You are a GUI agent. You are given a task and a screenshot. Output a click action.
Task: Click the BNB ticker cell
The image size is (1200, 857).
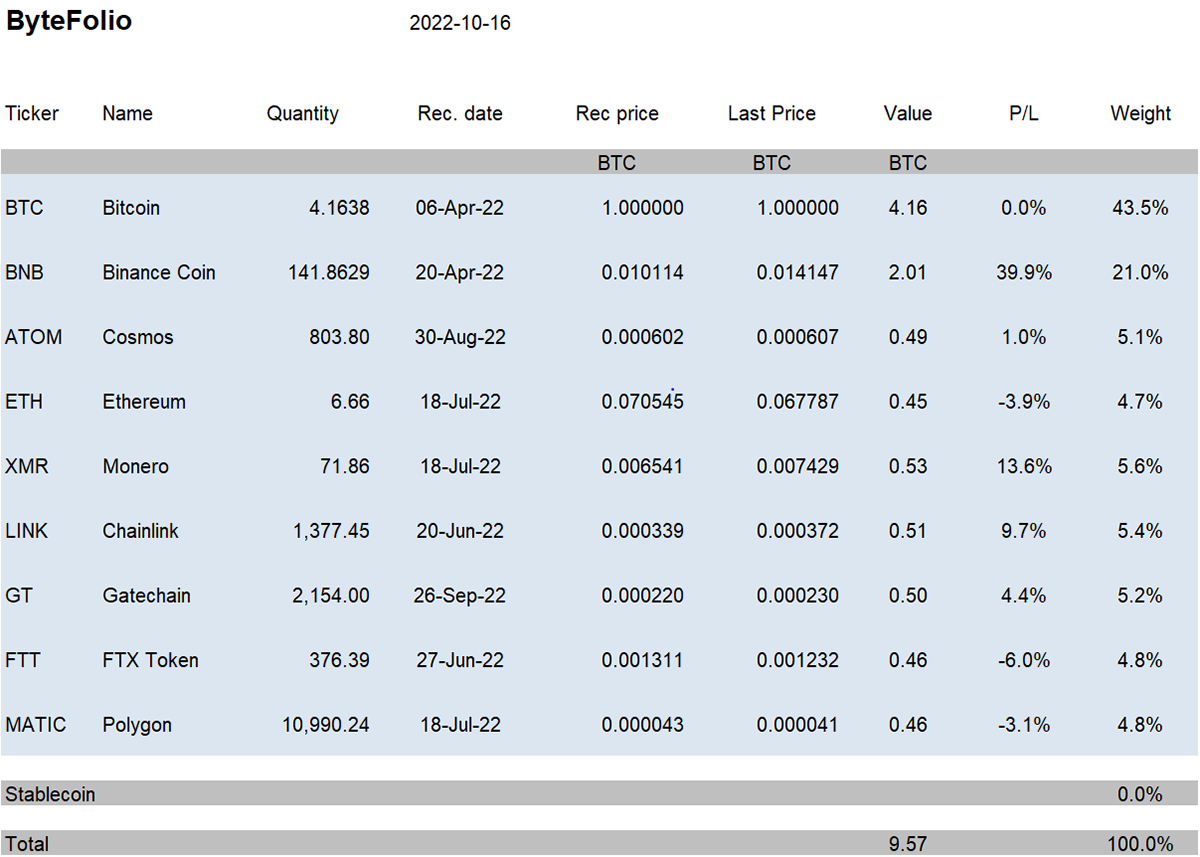[x=24, y=272]
